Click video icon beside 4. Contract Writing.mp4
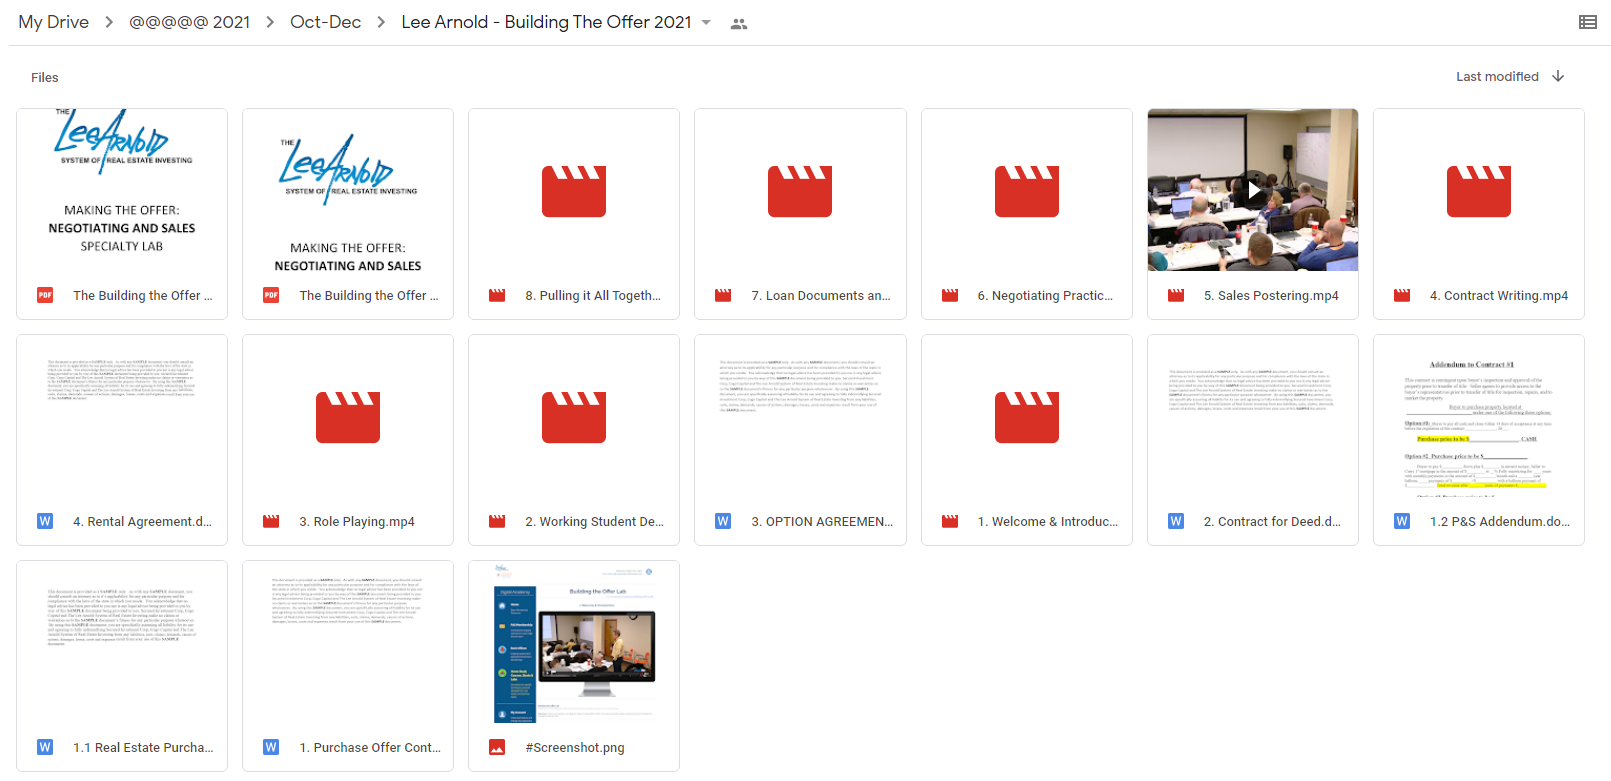1611x781 pixels. click(1402, 295)
